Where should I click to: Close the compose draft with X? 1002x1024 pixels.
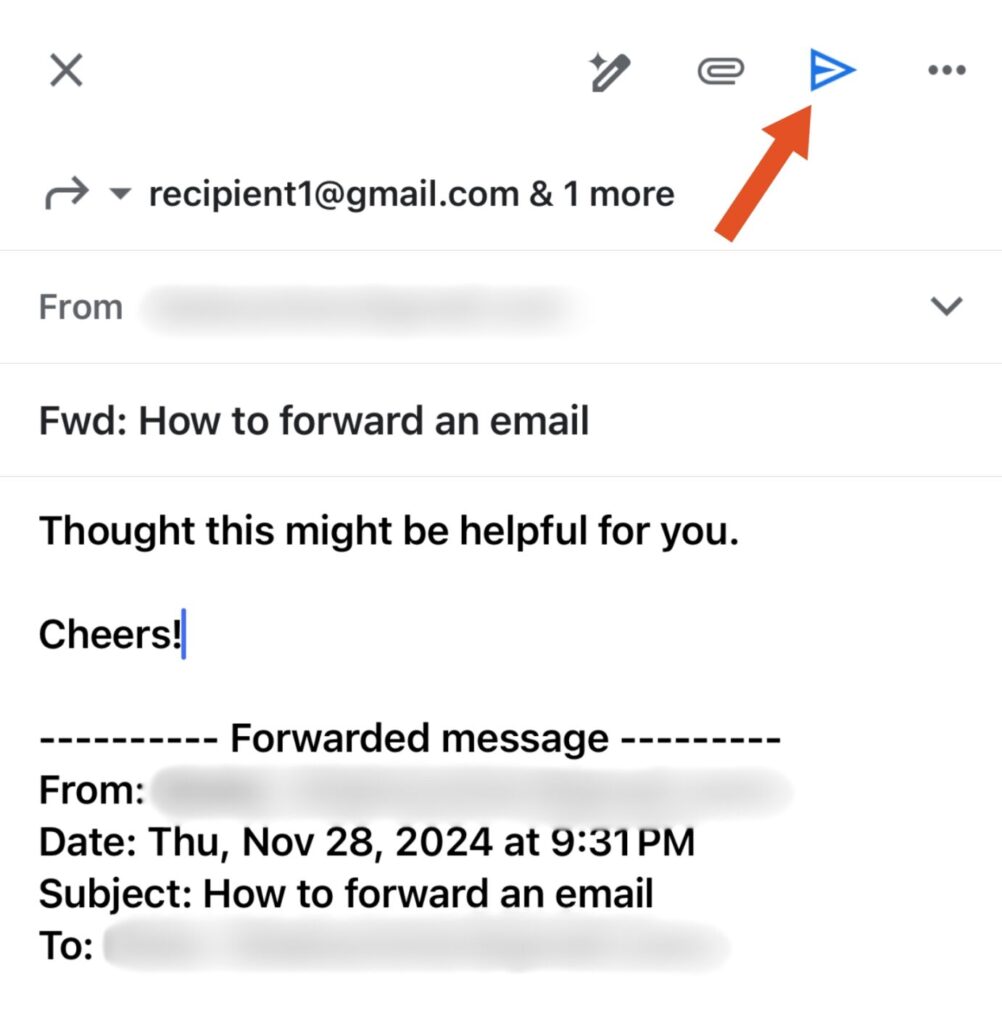(66, 71)
